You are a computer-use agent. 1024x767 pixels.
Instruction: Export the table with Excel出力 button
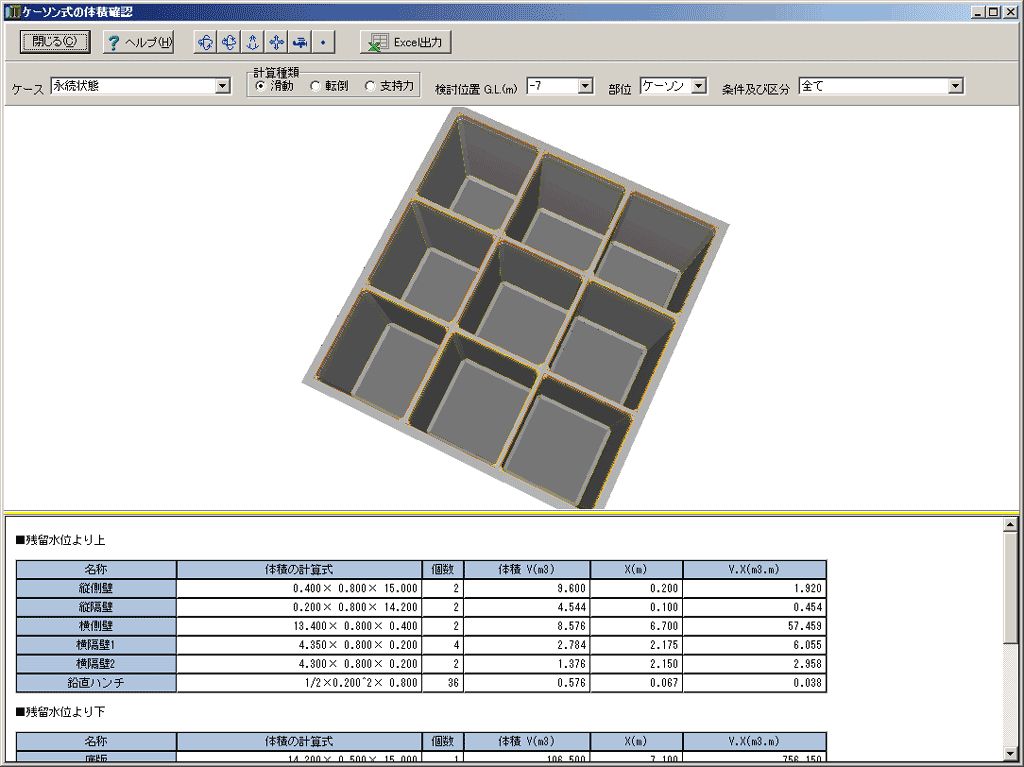tap(406, 42)
